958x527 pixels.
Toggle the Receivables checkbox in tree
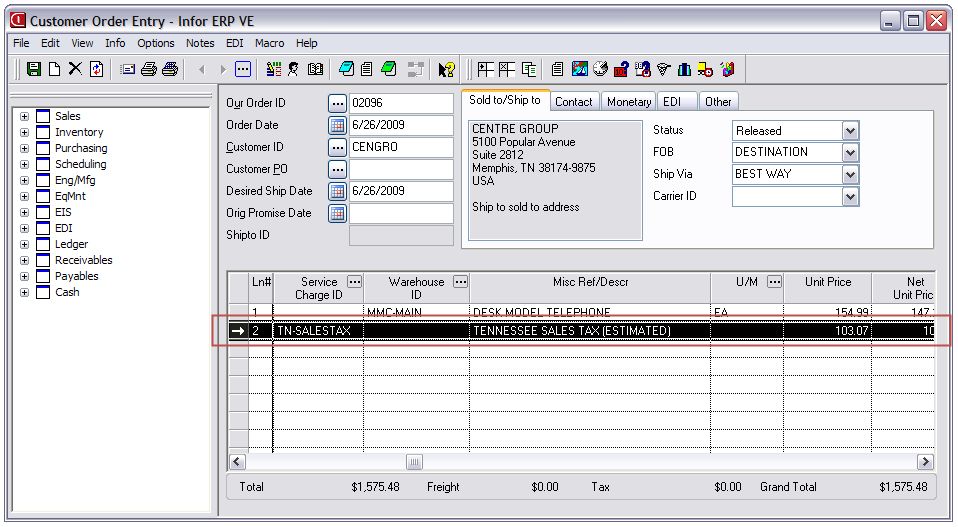click(x=43, y=260)
